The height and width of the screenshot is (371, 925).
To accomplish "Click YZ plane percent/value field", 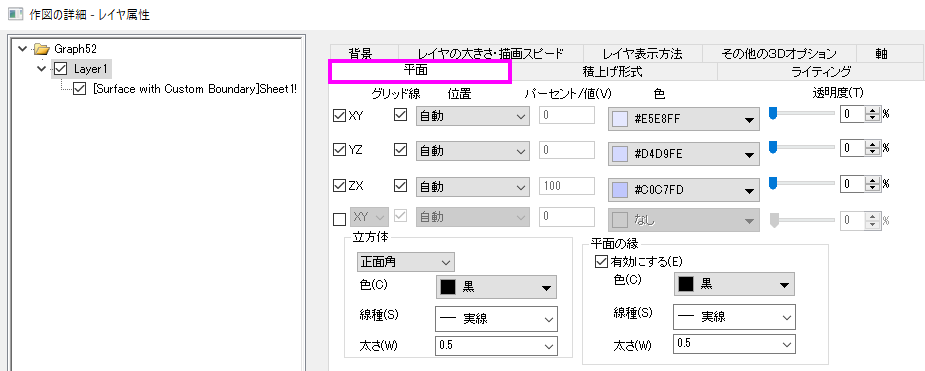I will [x=567, y=150].
